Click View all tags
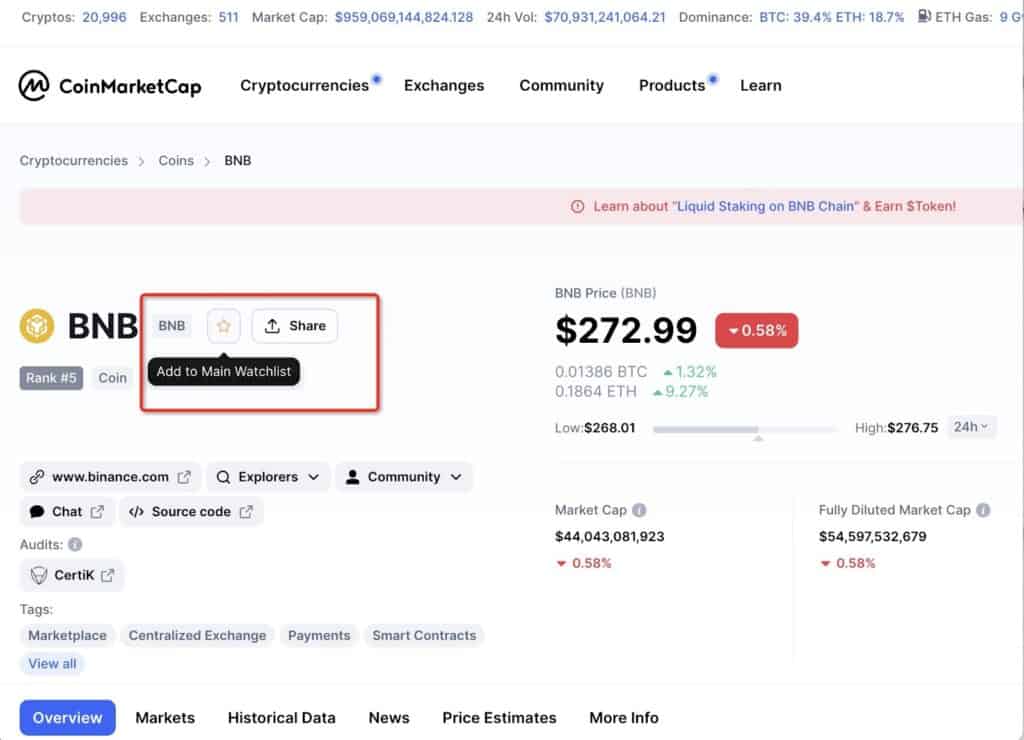This screenshot has height=740, width=1024. pyautogui.click(x=52, y=664)
